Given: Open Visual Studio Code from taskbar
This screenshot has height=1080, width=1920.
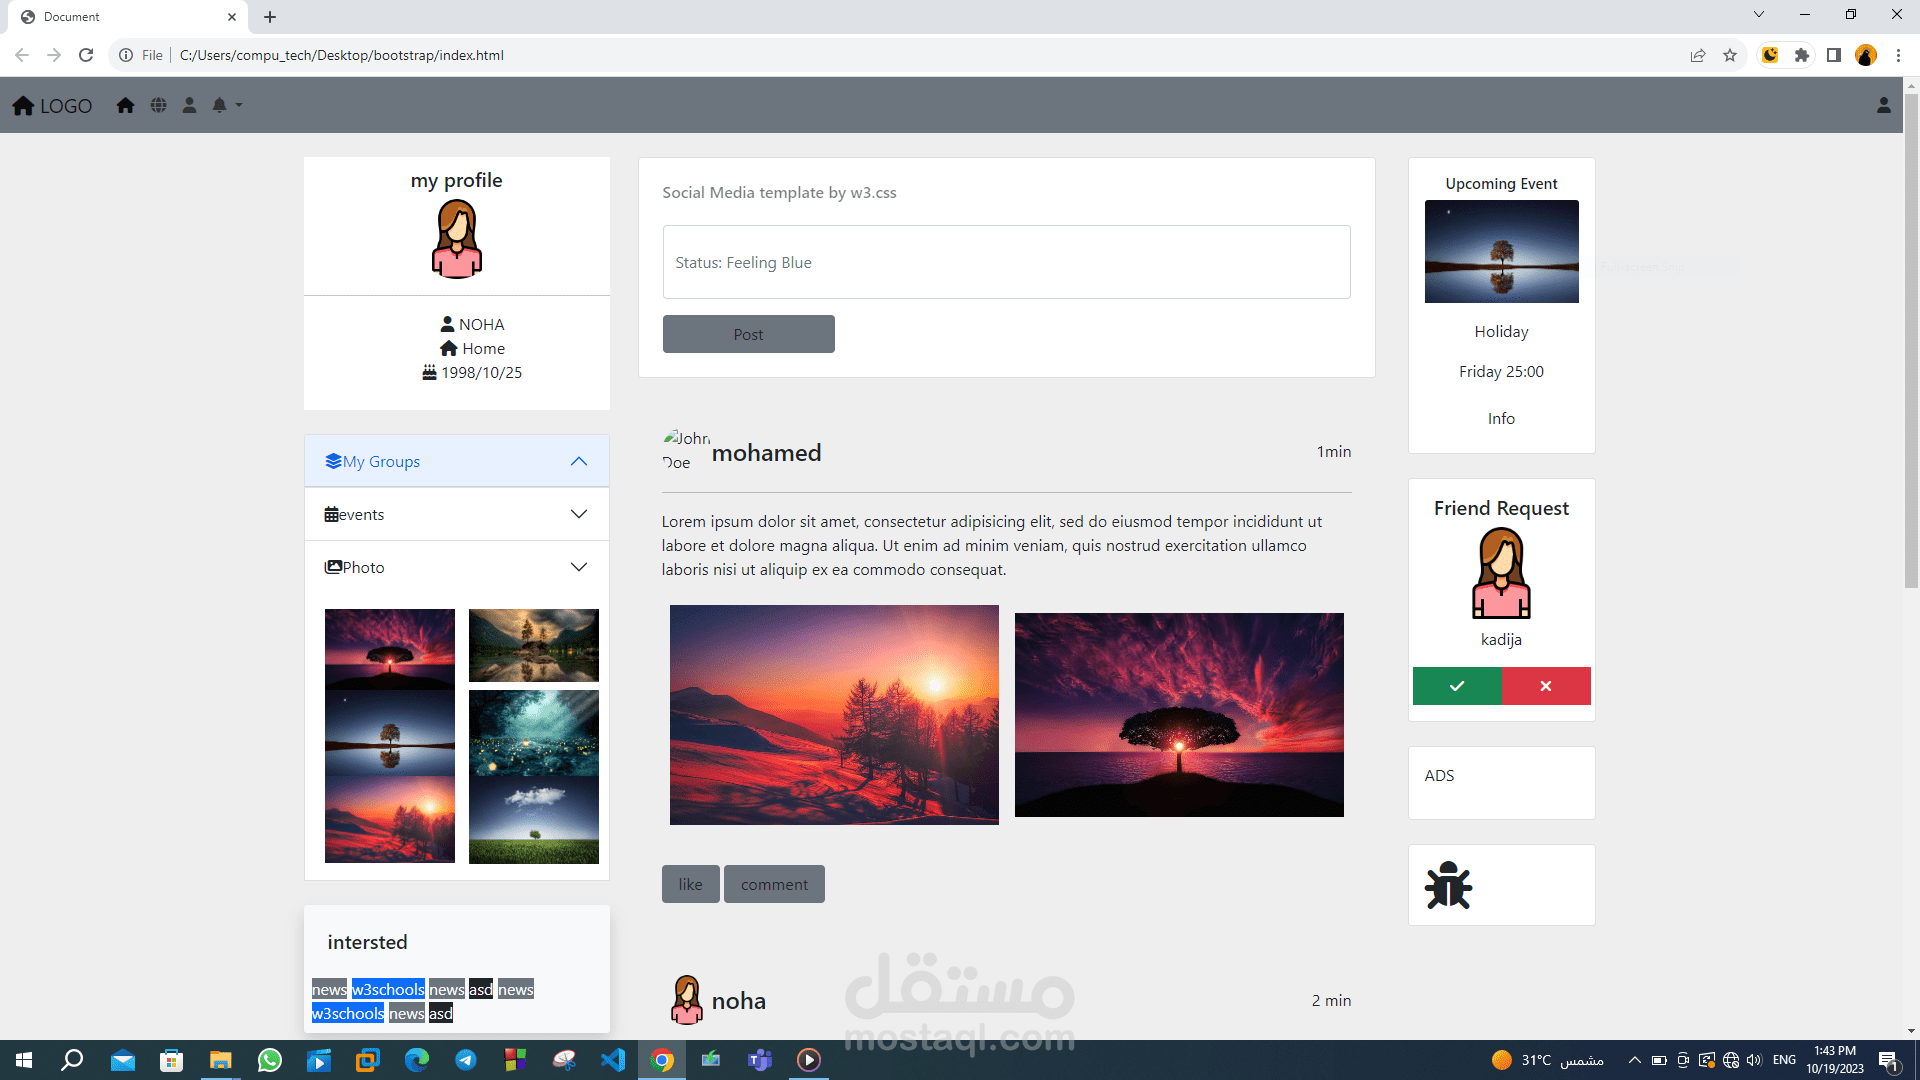Looking at the screenshot, I should click(613, 1060).
